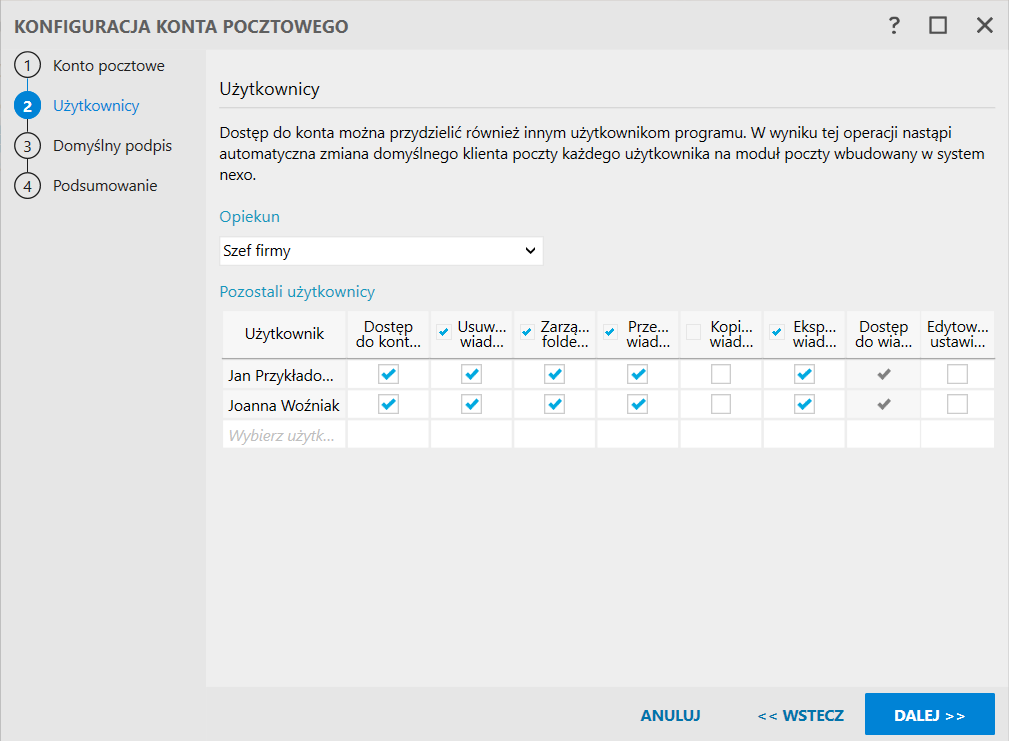Uncheck folder management for Joanna Woźniak

click(555, 405)
